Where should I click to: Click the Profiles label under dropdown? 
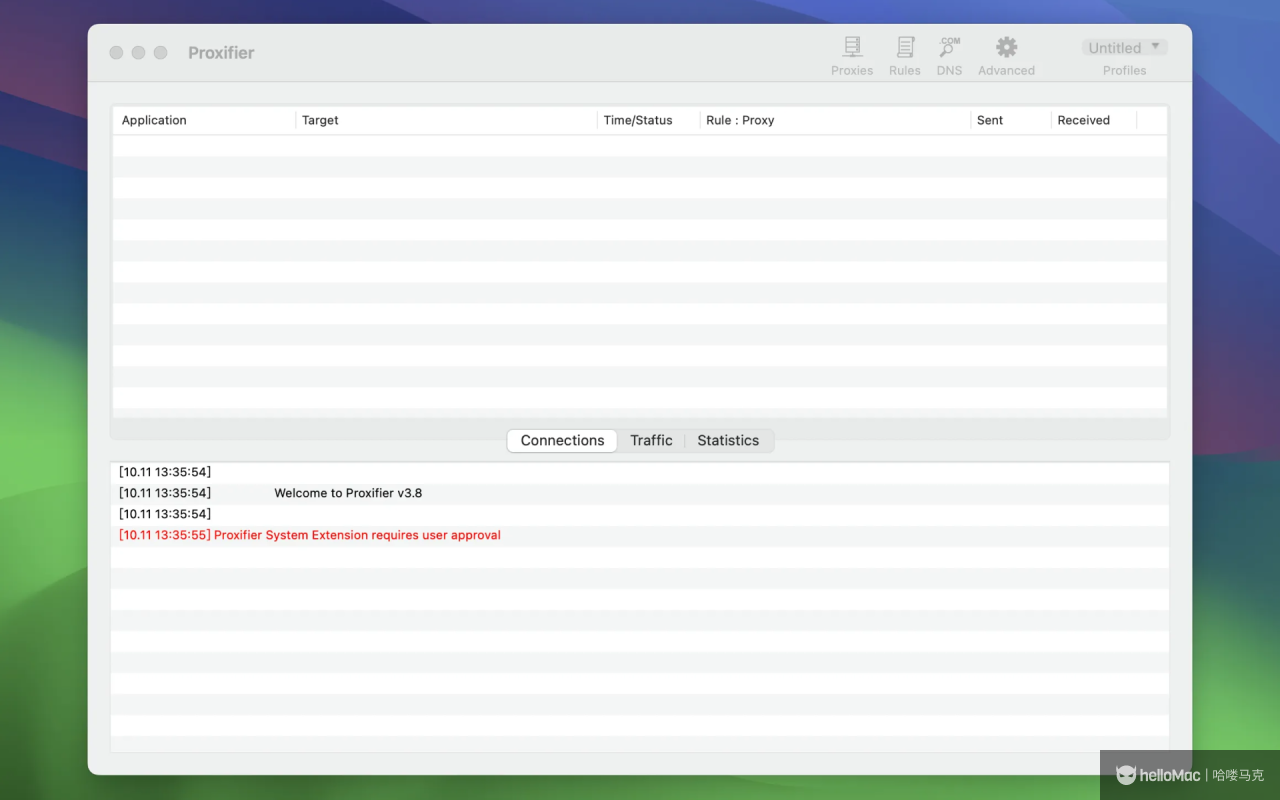1124,71
